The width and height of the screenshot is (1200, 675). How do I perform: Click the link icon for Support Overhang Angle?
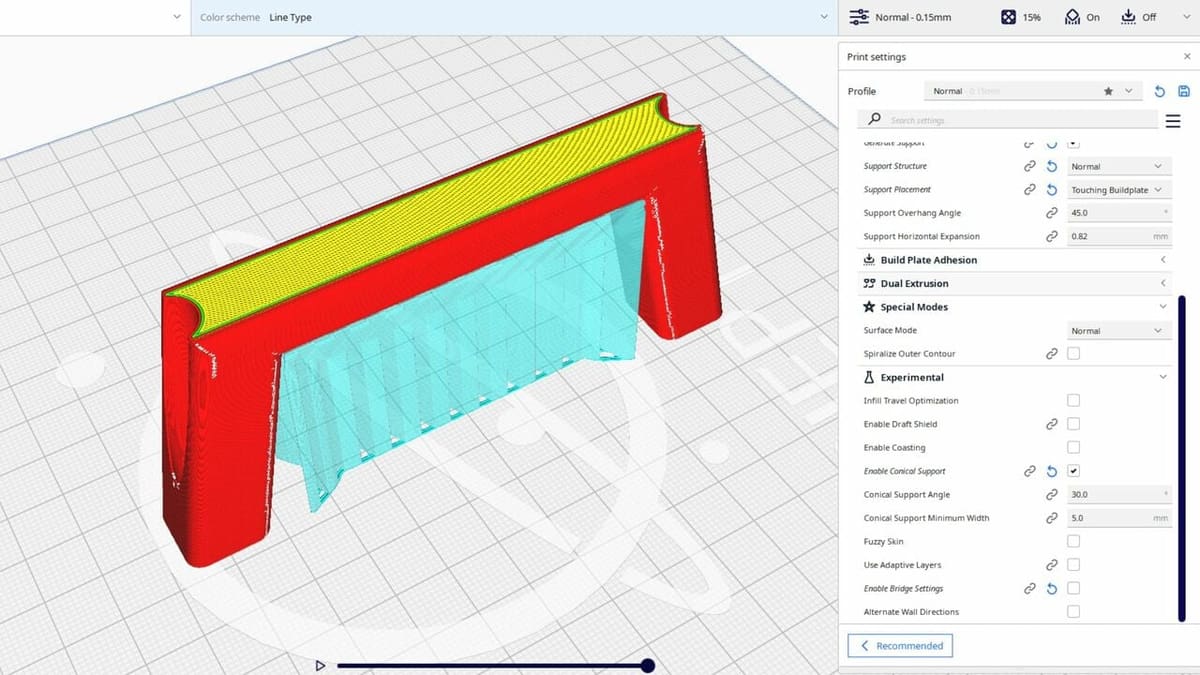tap(1051, 213)
